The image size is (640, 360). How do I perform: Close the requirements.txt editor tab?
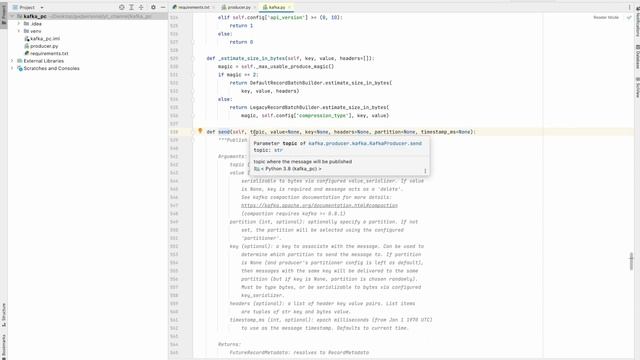click(x=213, y=7)
